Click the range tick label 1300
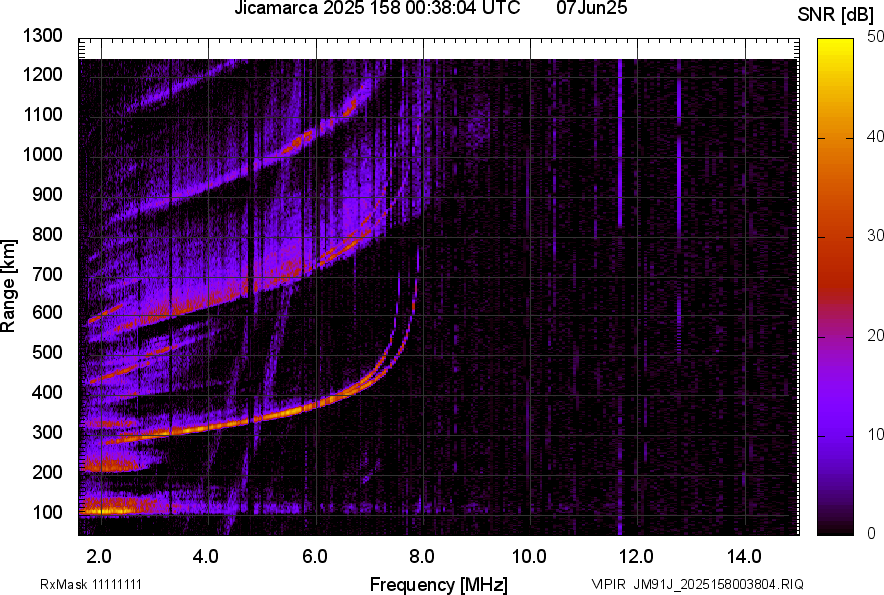Image resolution: width=884 pixels, height=595 pixels. (x=43, y=36)
